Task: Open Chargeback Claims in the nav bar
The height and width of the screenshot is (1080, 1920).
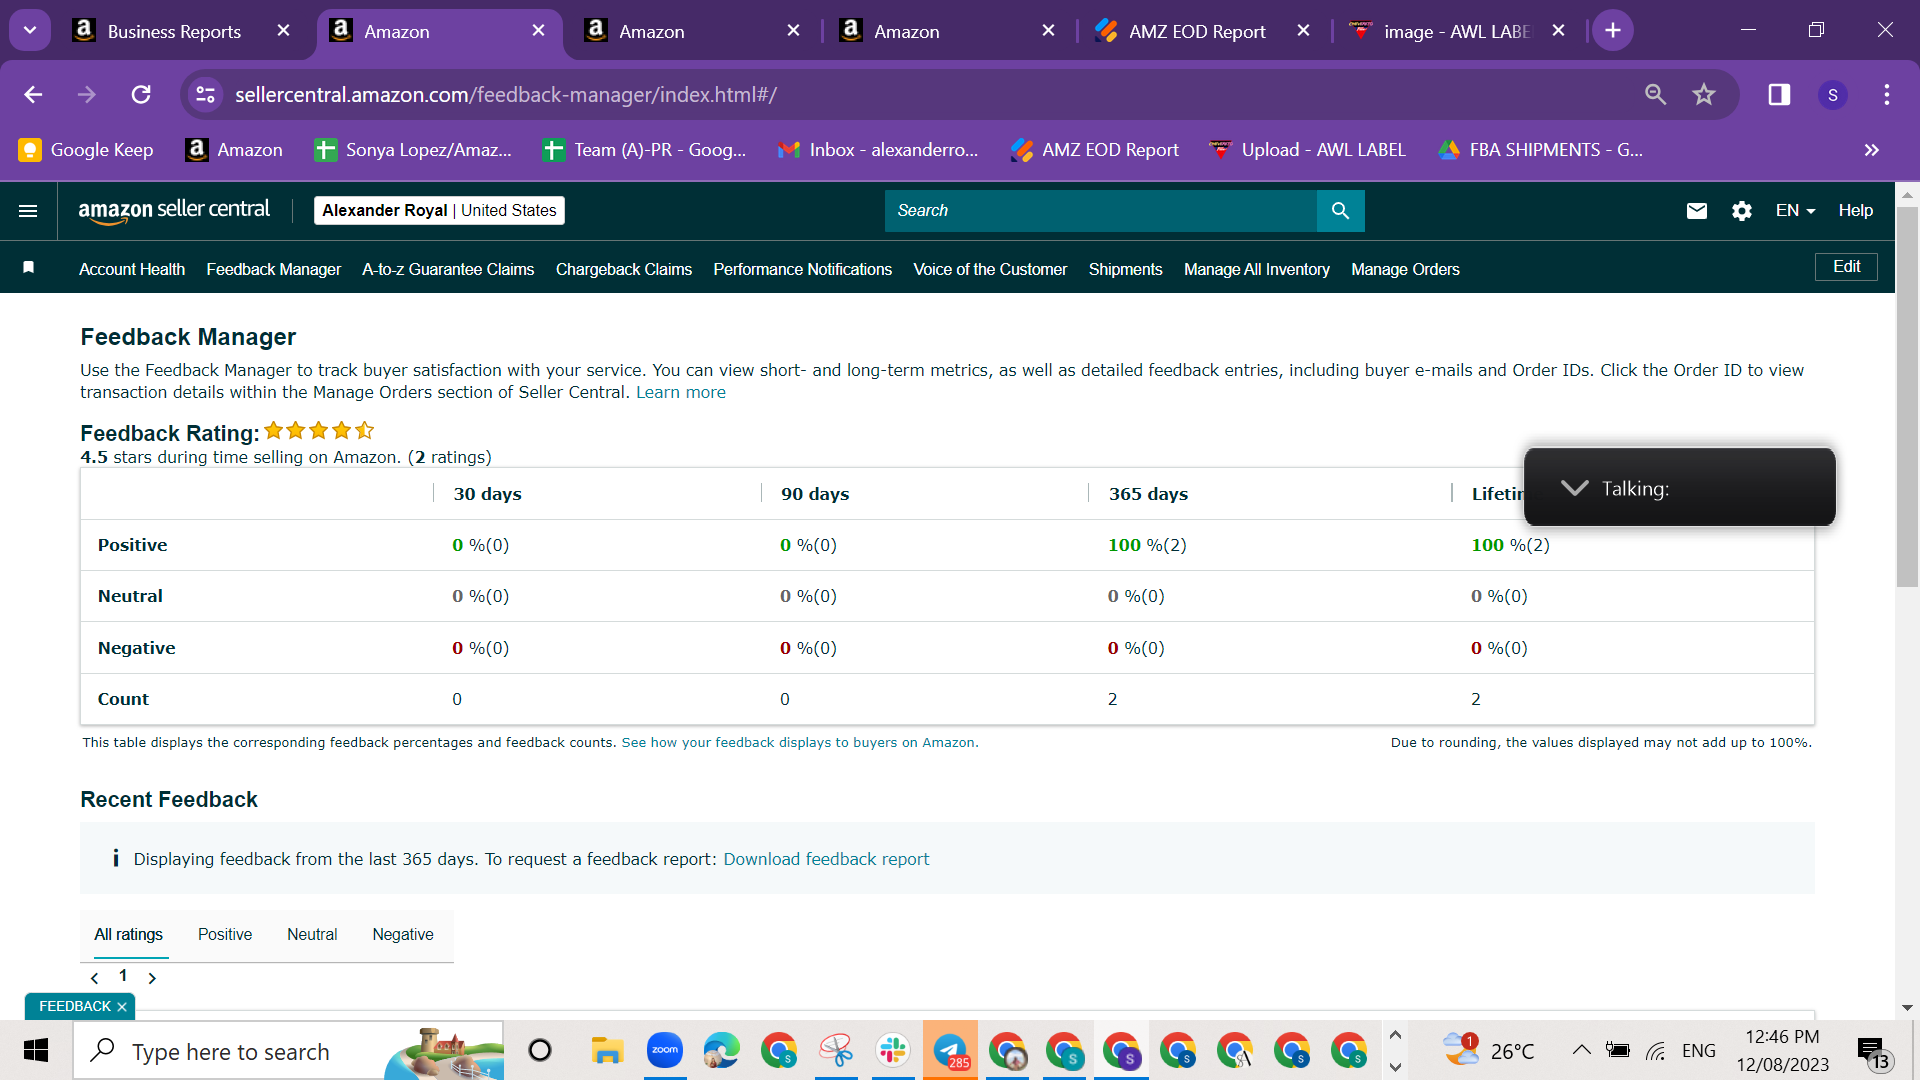Action: (624, 269)
